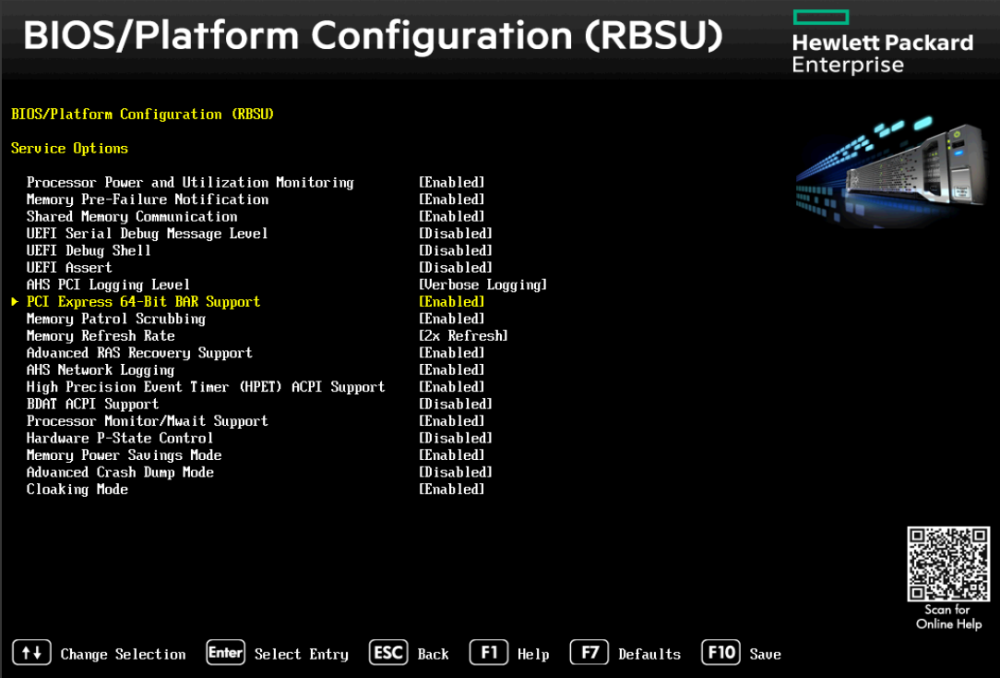Click the Enter key icon

click(x=225, y=653)
